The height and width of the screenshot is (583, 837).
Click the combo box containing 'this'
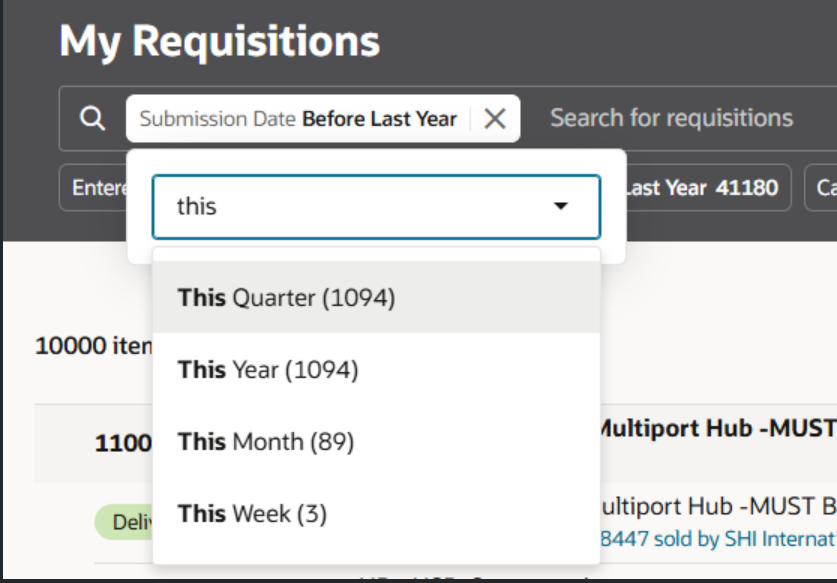[x=376, y=207]
